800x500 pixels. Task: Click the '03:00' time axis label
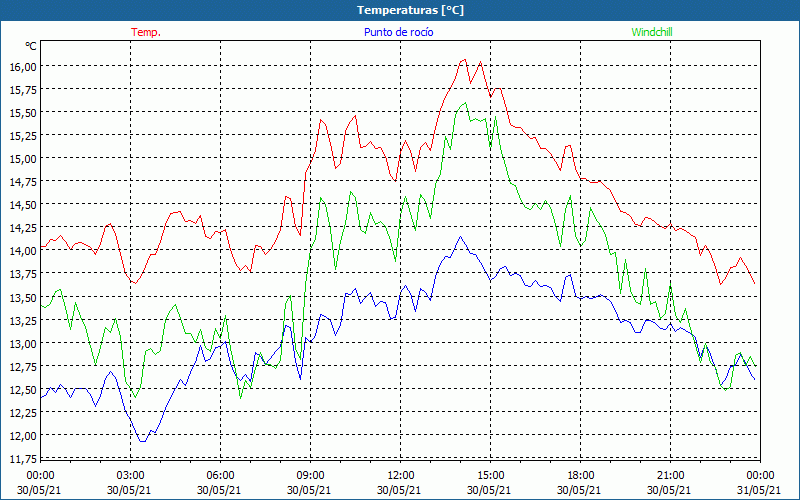click(131, 476)
